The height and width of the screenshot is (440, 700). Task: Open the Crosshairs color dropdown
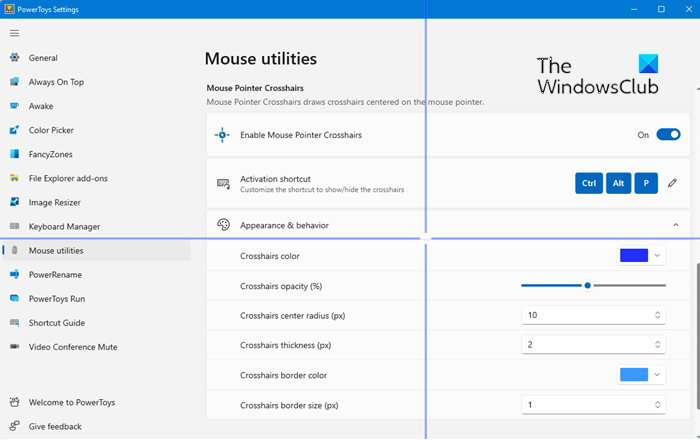[x=642, y=256]
